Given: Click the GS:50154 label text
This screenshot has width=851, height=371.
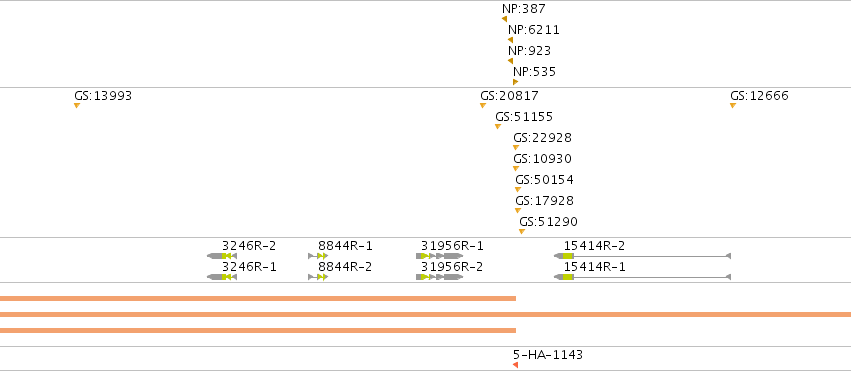Looking at the screenshot, I should coord(544,180).
